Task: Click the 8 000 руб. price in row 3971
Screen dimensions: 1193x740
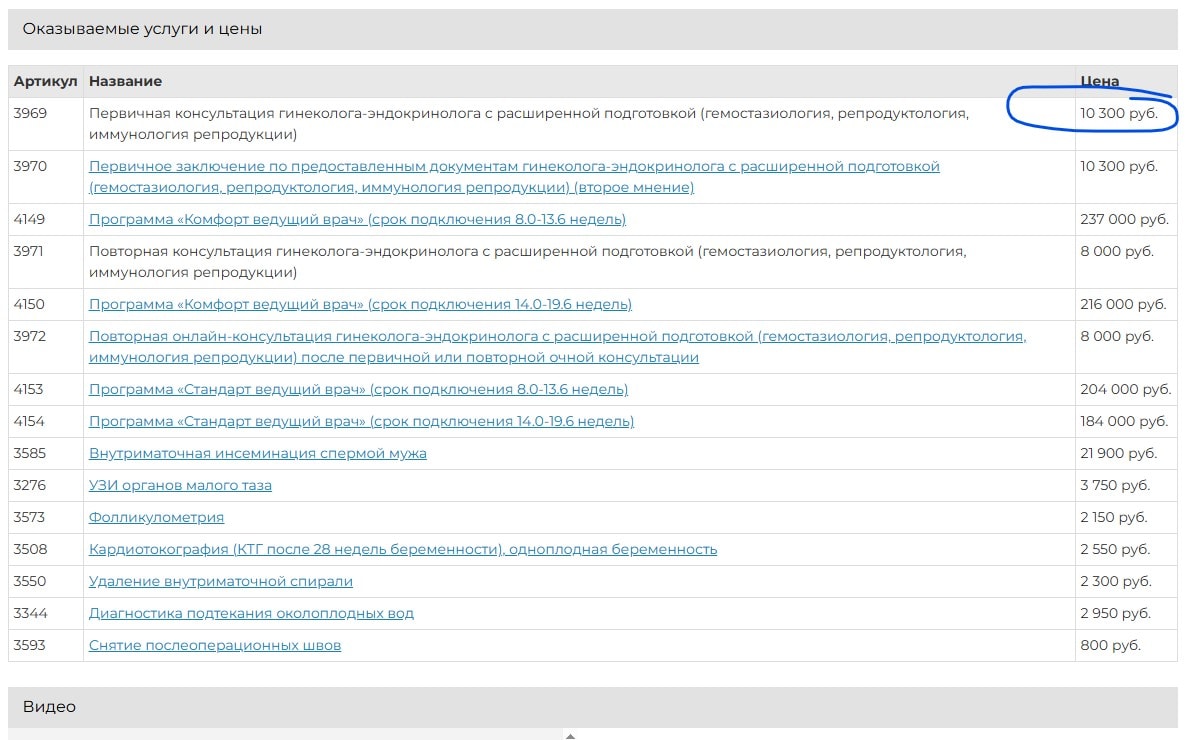Action: pos(1117,251)
